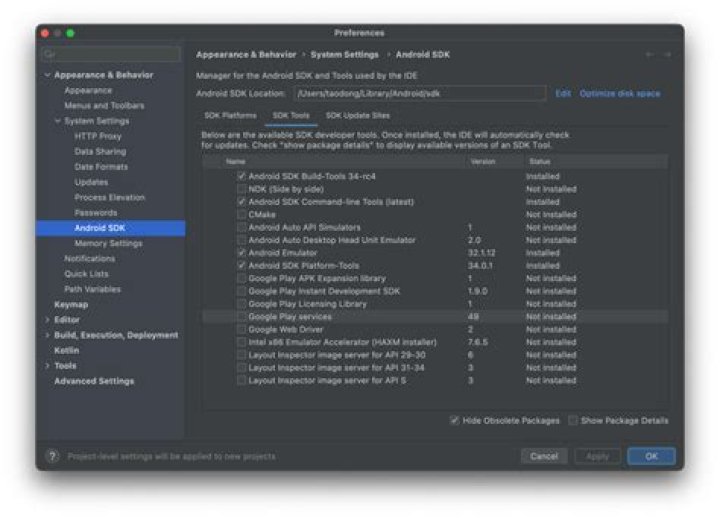Enable the CMake checkbox
Viewport: 720px width, 518px height.
point(242,214)
